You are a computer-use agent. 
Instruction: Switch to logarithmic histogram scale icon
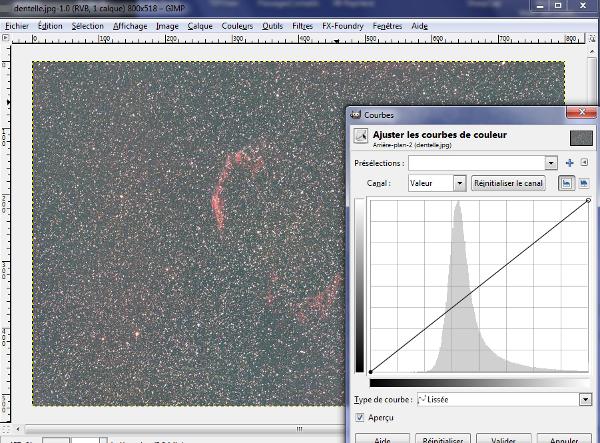583,183
